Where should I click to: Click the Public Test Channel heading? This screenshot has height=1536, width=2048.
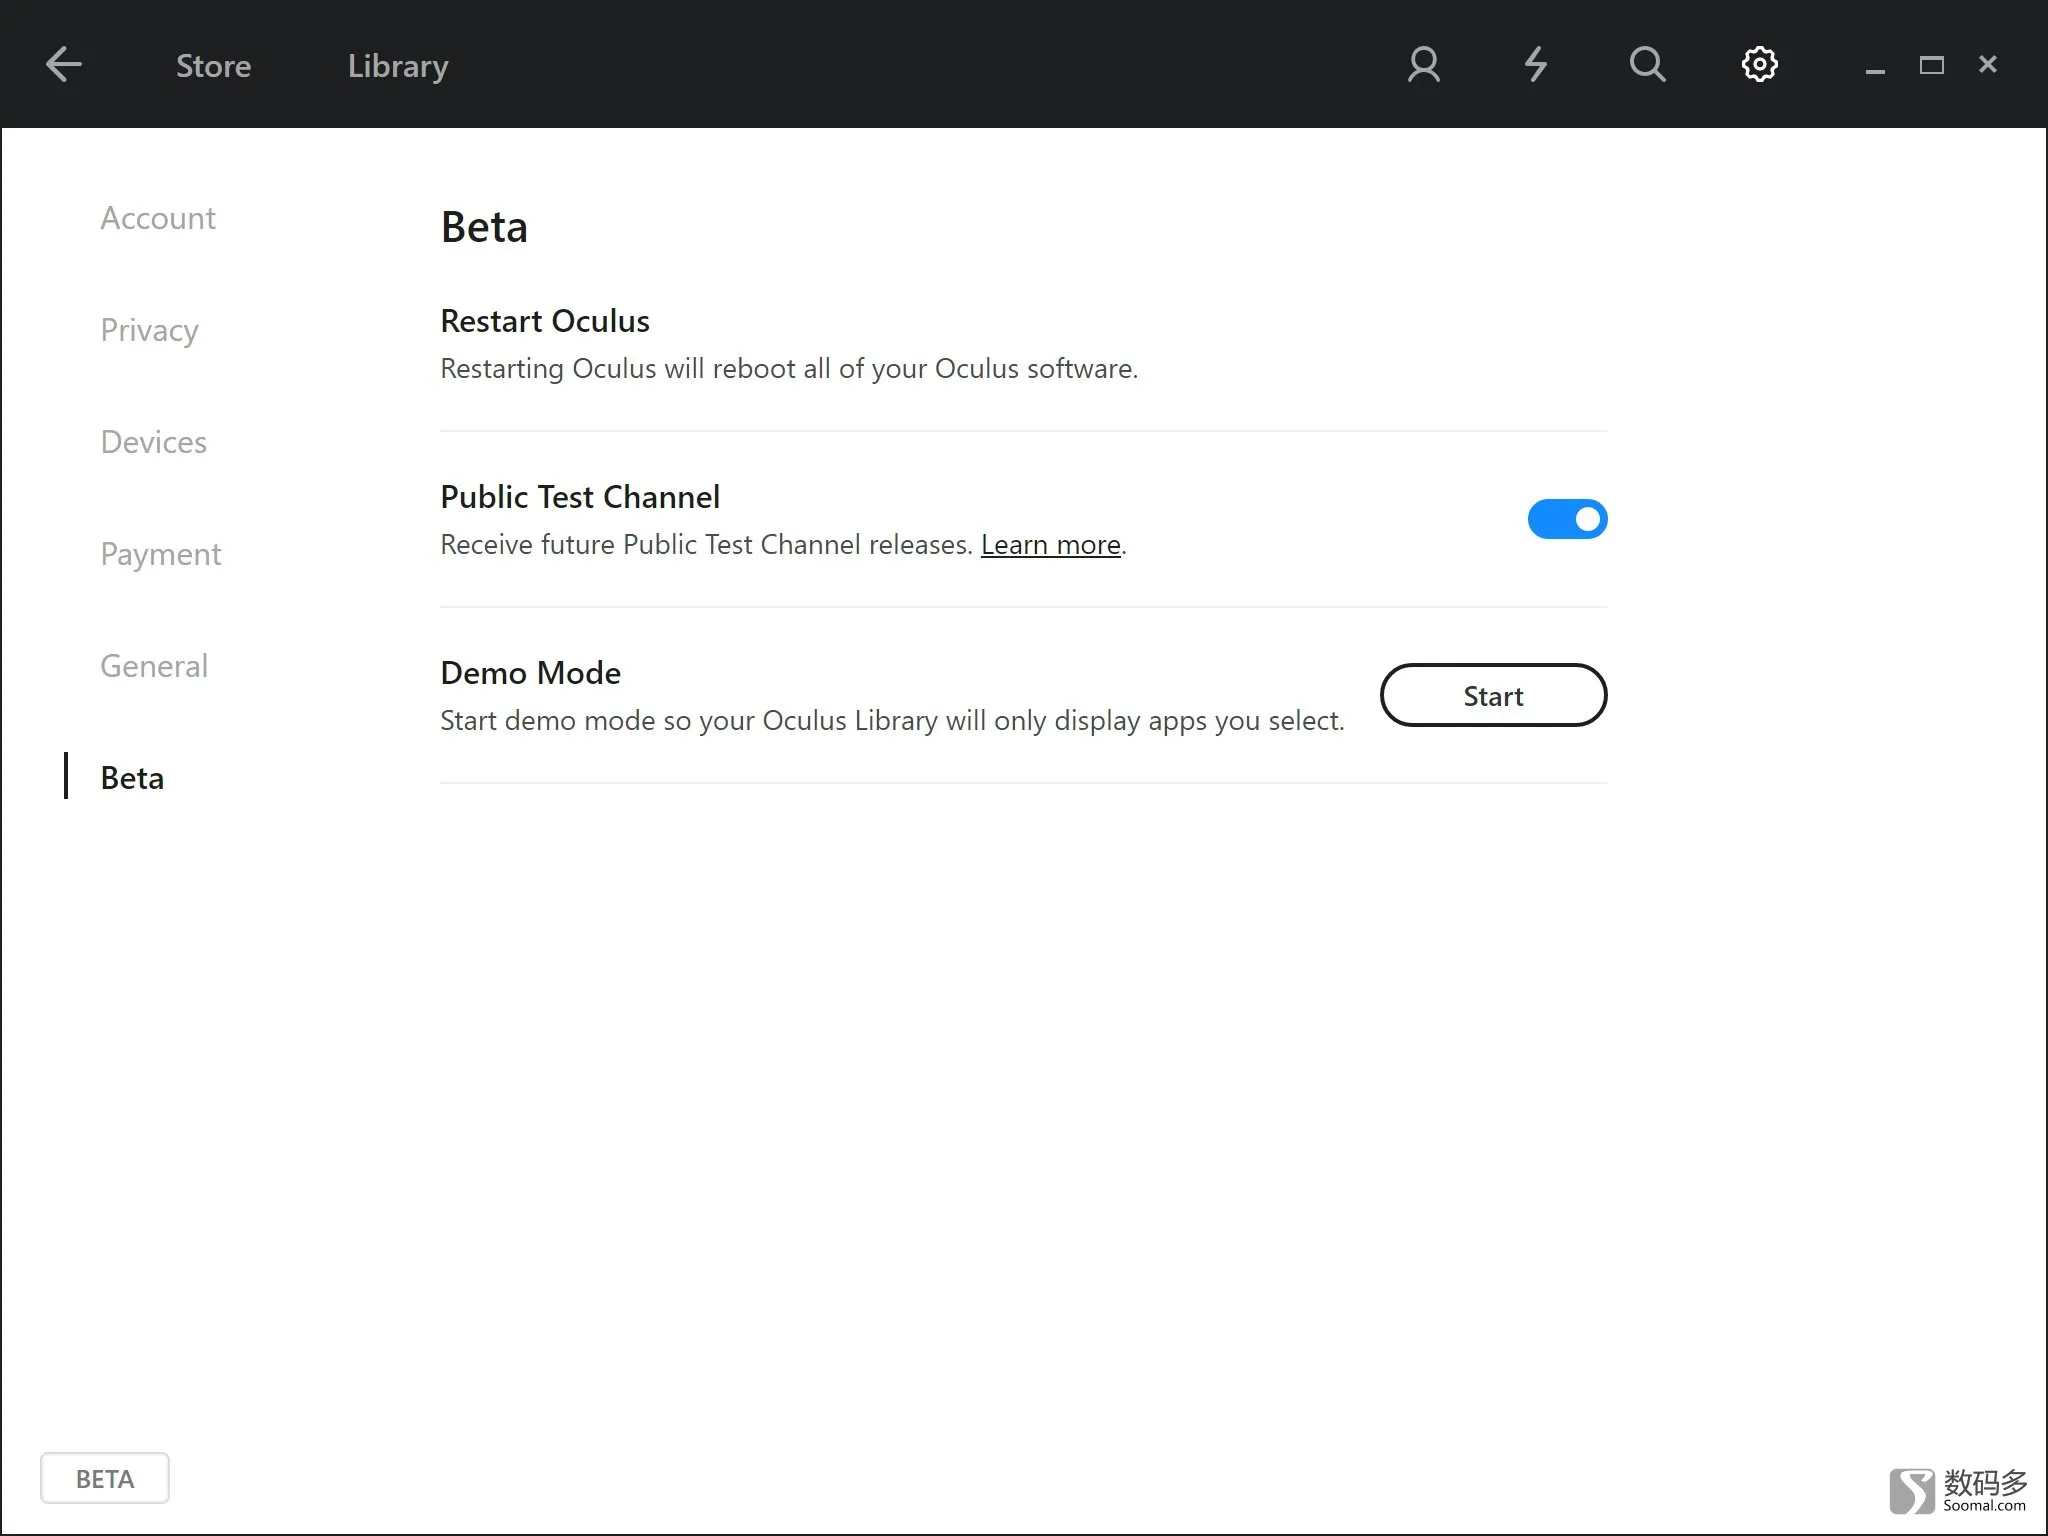pyautogui.click(x=580, y=497)
